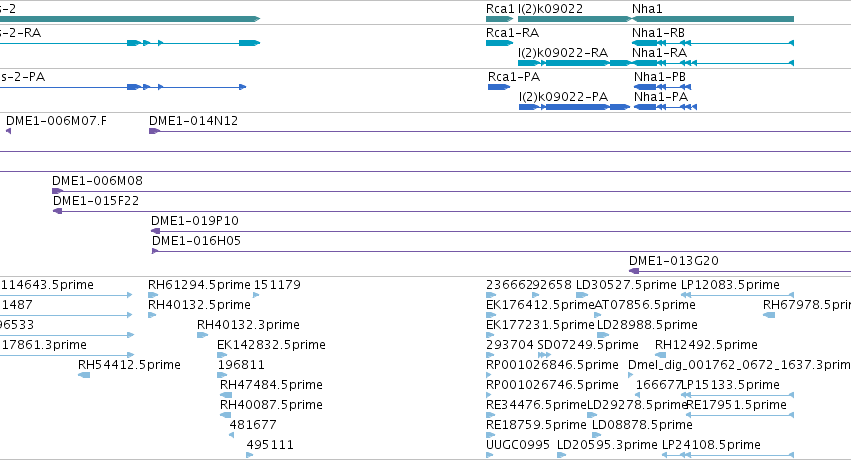Click the RH54412.5prime EST glyph
This screenshot has height=460, width=851.
tap(84, 375)
